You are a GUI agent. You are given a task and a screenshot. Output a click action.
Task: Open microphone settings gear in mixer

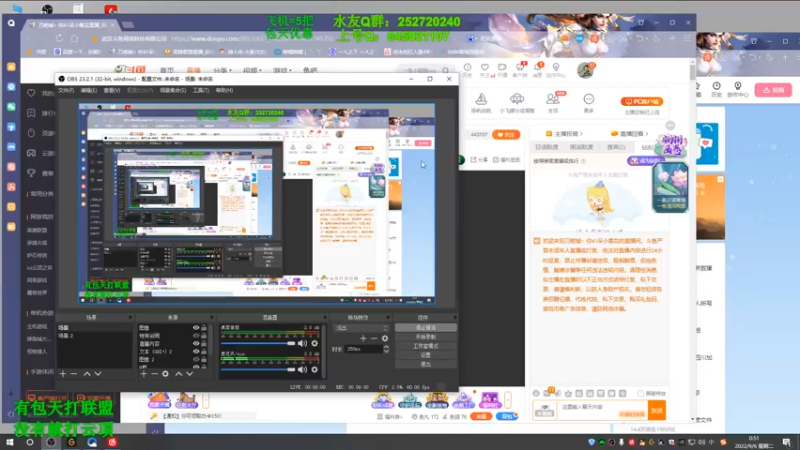[314, 369]
